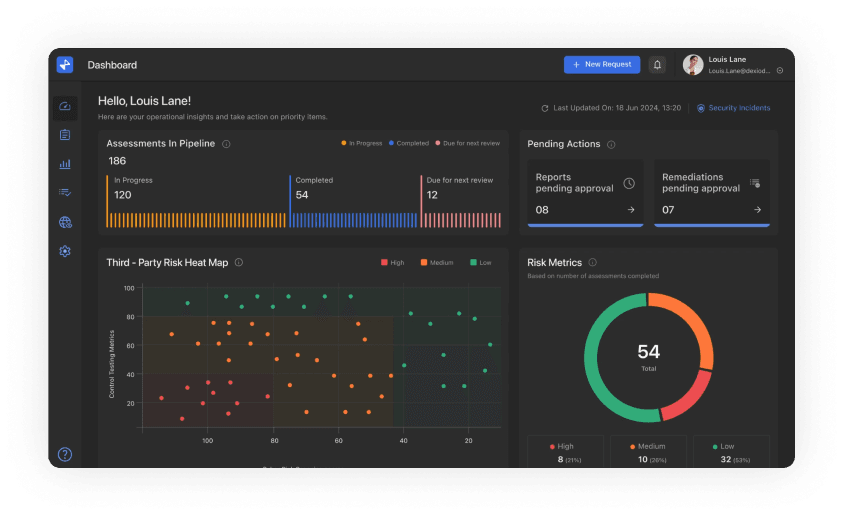
Task: Click the 54 Total donut center label
Action: pyautogui.click(x=648, y=357)
